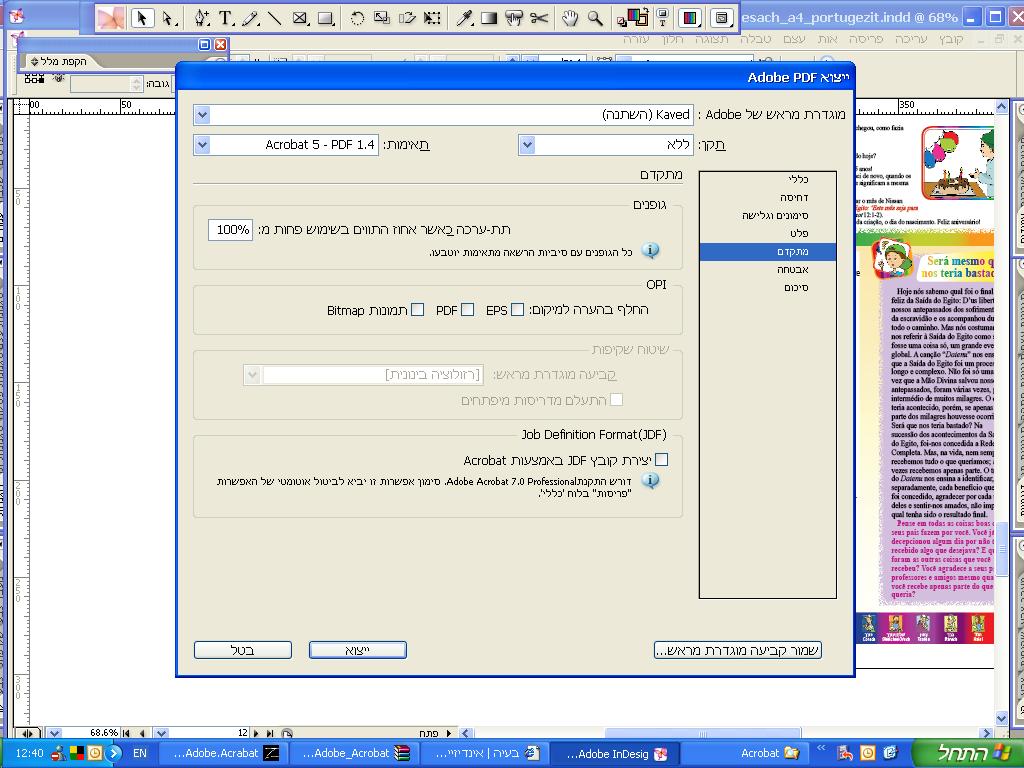Image resolution: width=1024 pixels, height=768 pixels.
Task: Select דחיסה (Compression) in the category list
Action: pyautogui.click(x=767, y=197)
